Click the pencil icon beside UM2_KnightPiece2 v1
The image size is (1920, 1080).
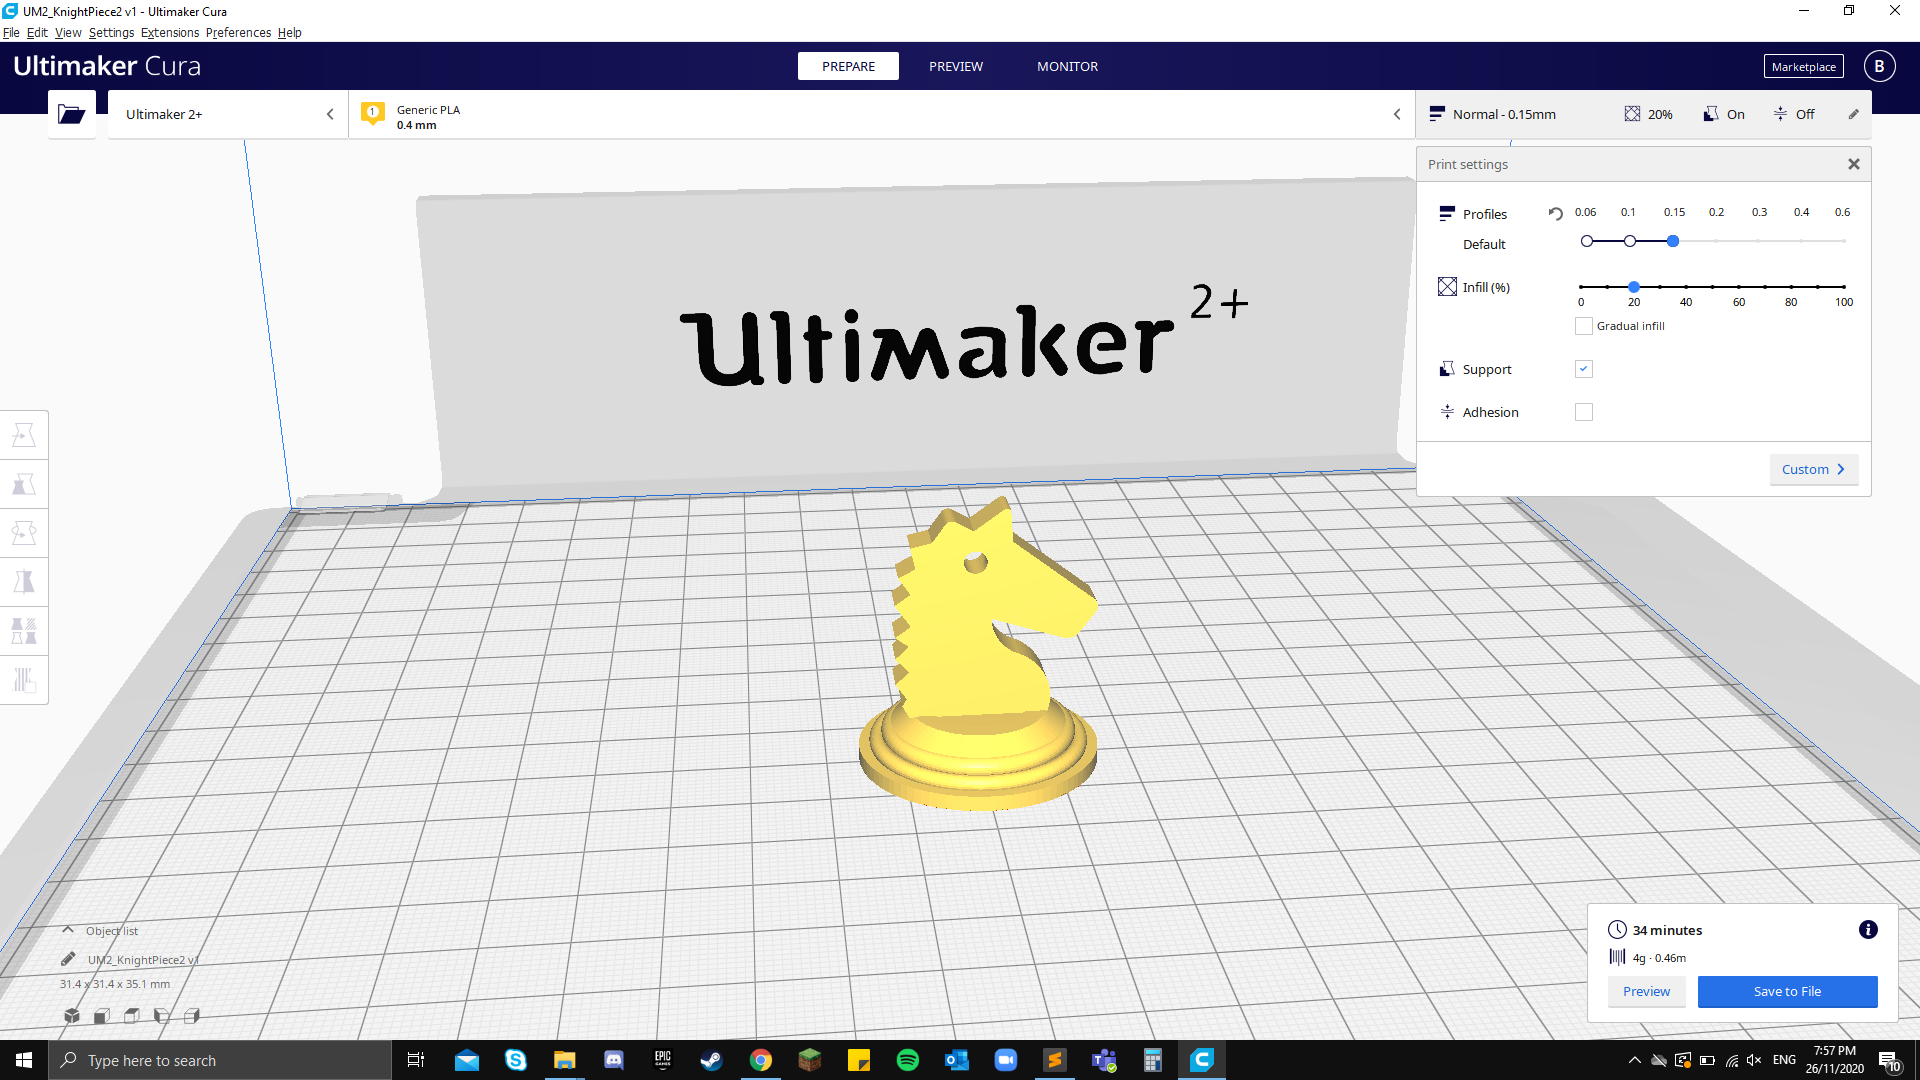68,959
